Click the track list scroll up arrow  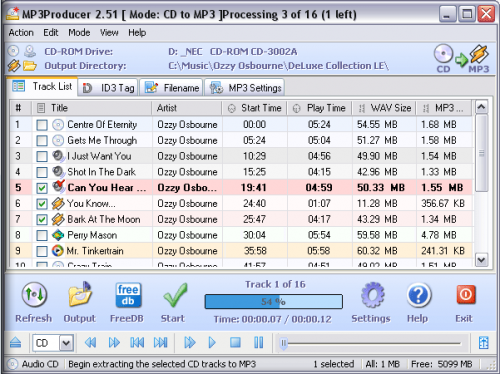481,107
